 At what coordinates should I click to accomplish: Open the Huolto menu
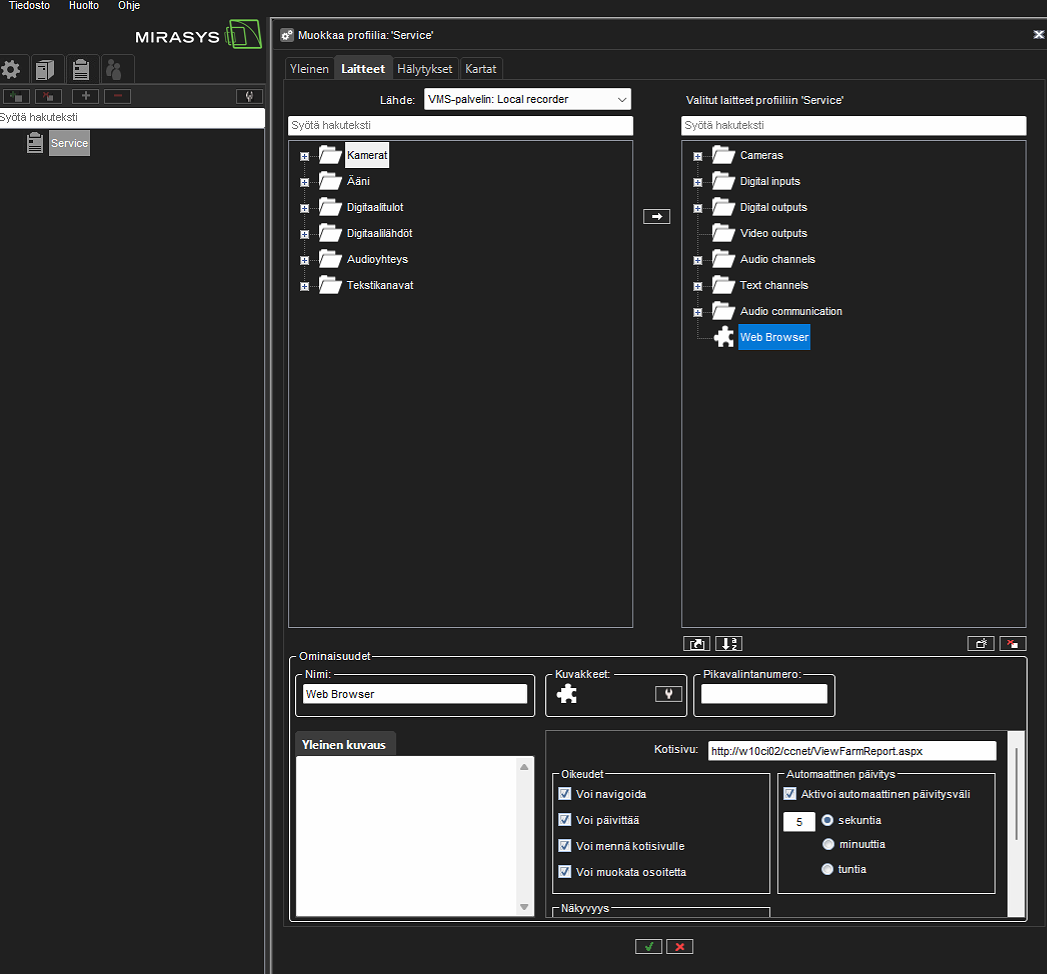click(x=83, y=6)
